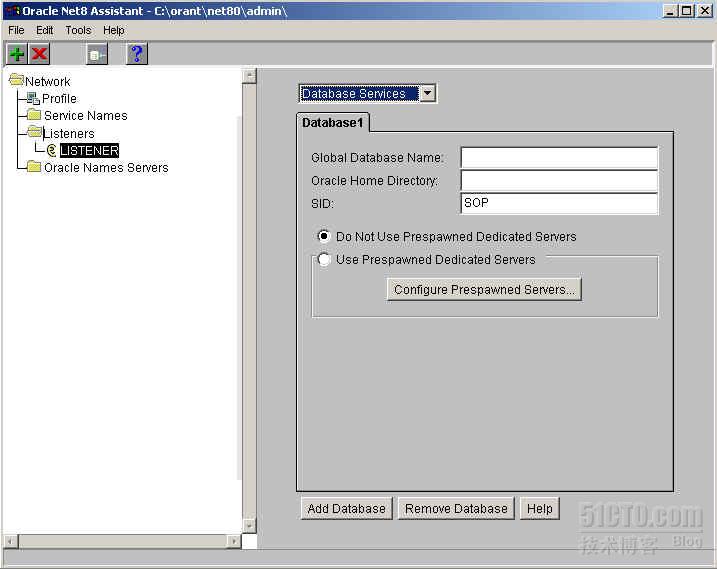Close the Oracle Net8 Assistant window

(x=704, y=11)
